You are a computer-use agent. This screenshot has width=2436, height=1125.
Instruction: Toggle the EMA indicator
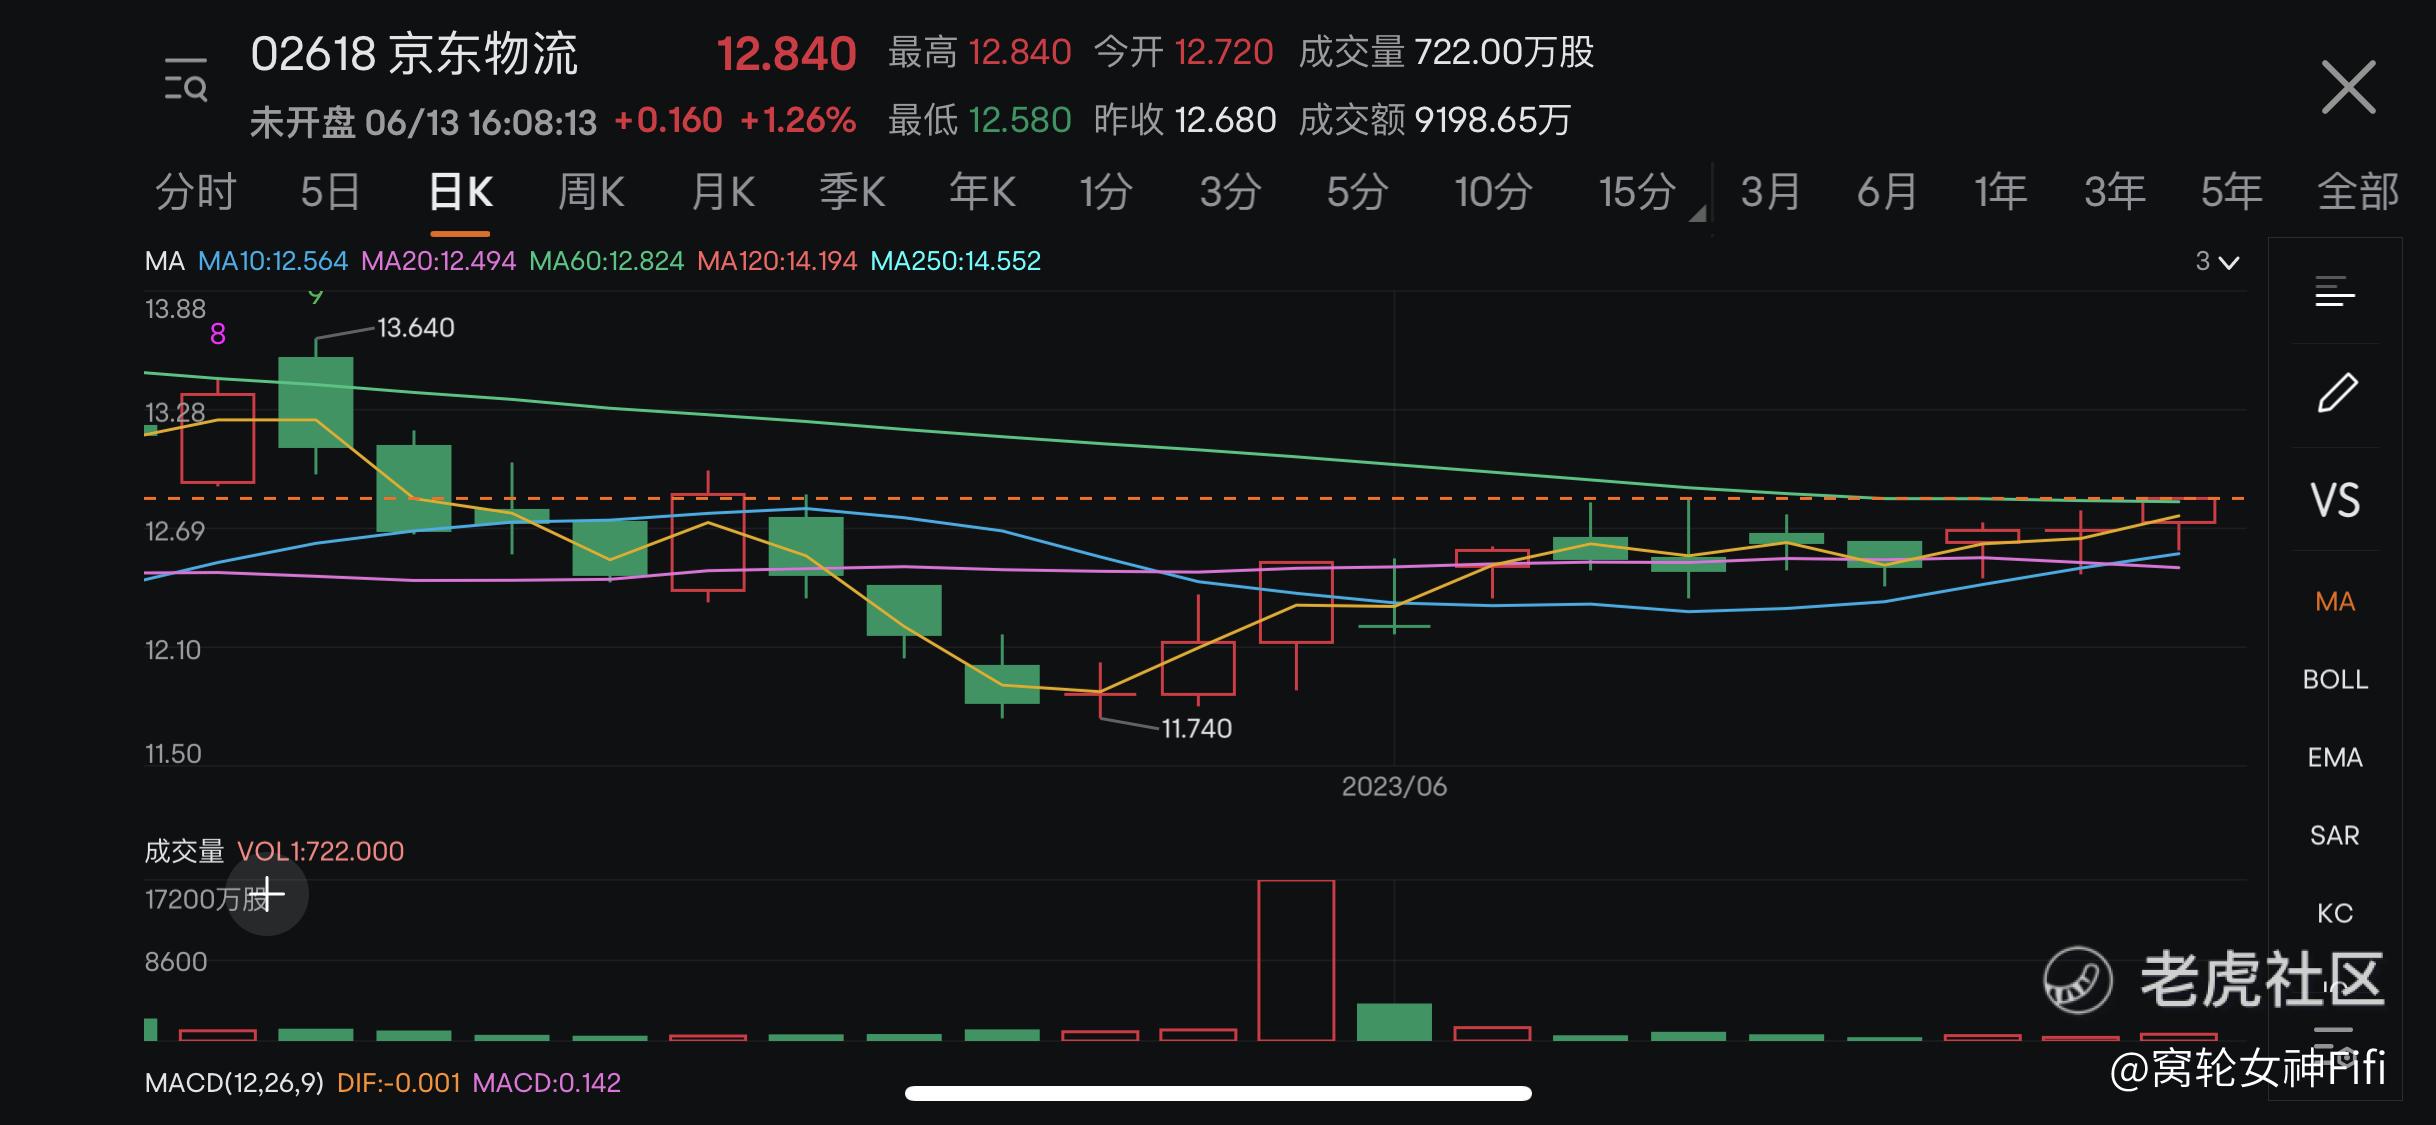2335,757
